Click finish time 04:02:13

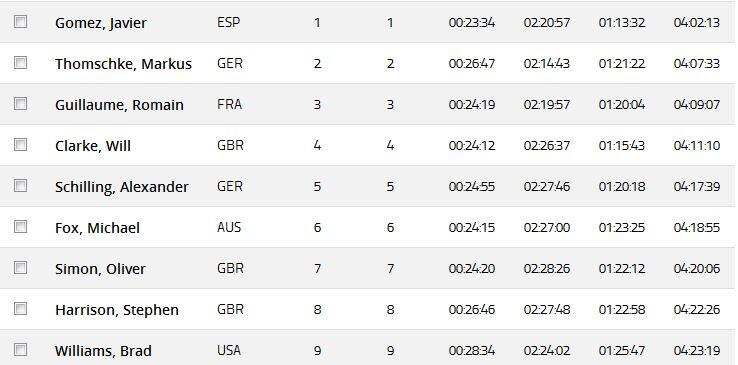[697, 23]
